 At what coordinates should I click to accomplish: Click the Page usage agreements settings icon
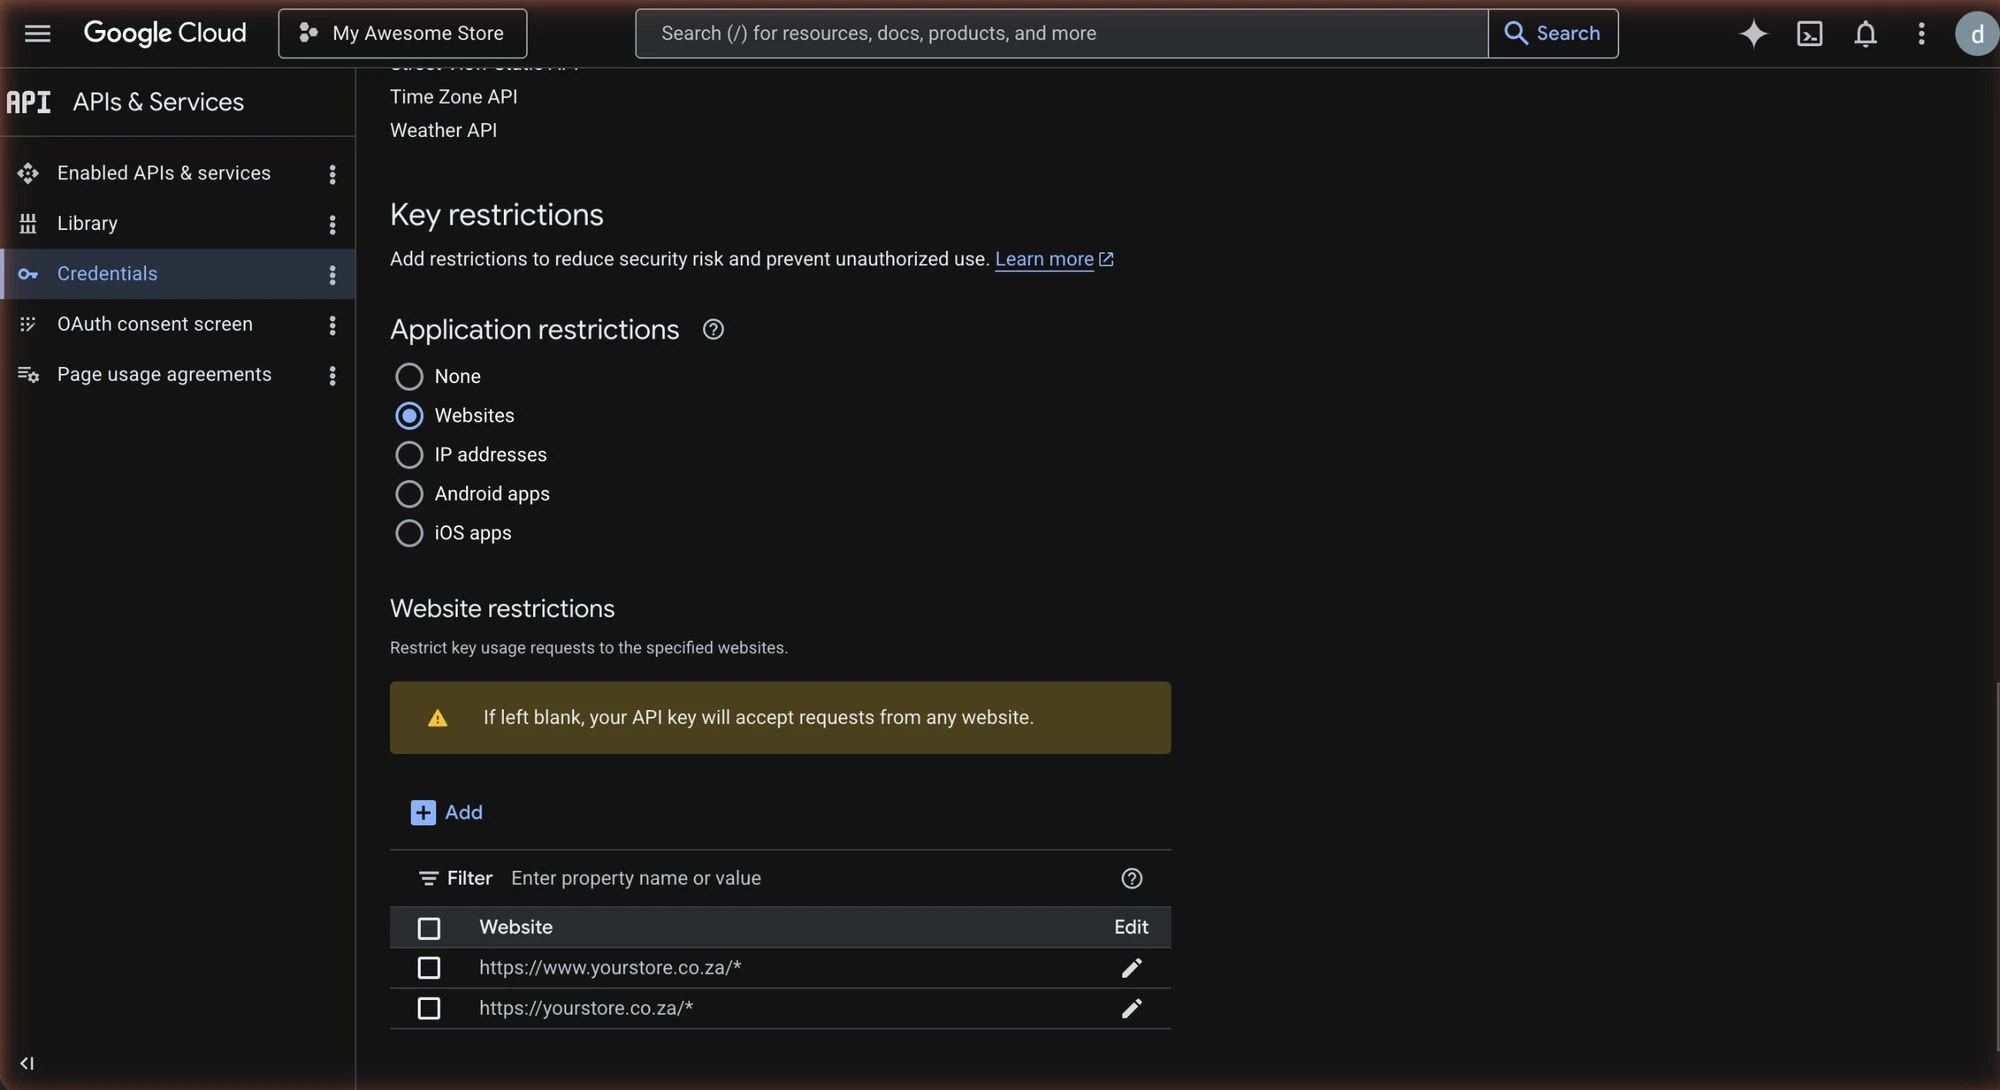pyautogui.click(x=28, y=375)
